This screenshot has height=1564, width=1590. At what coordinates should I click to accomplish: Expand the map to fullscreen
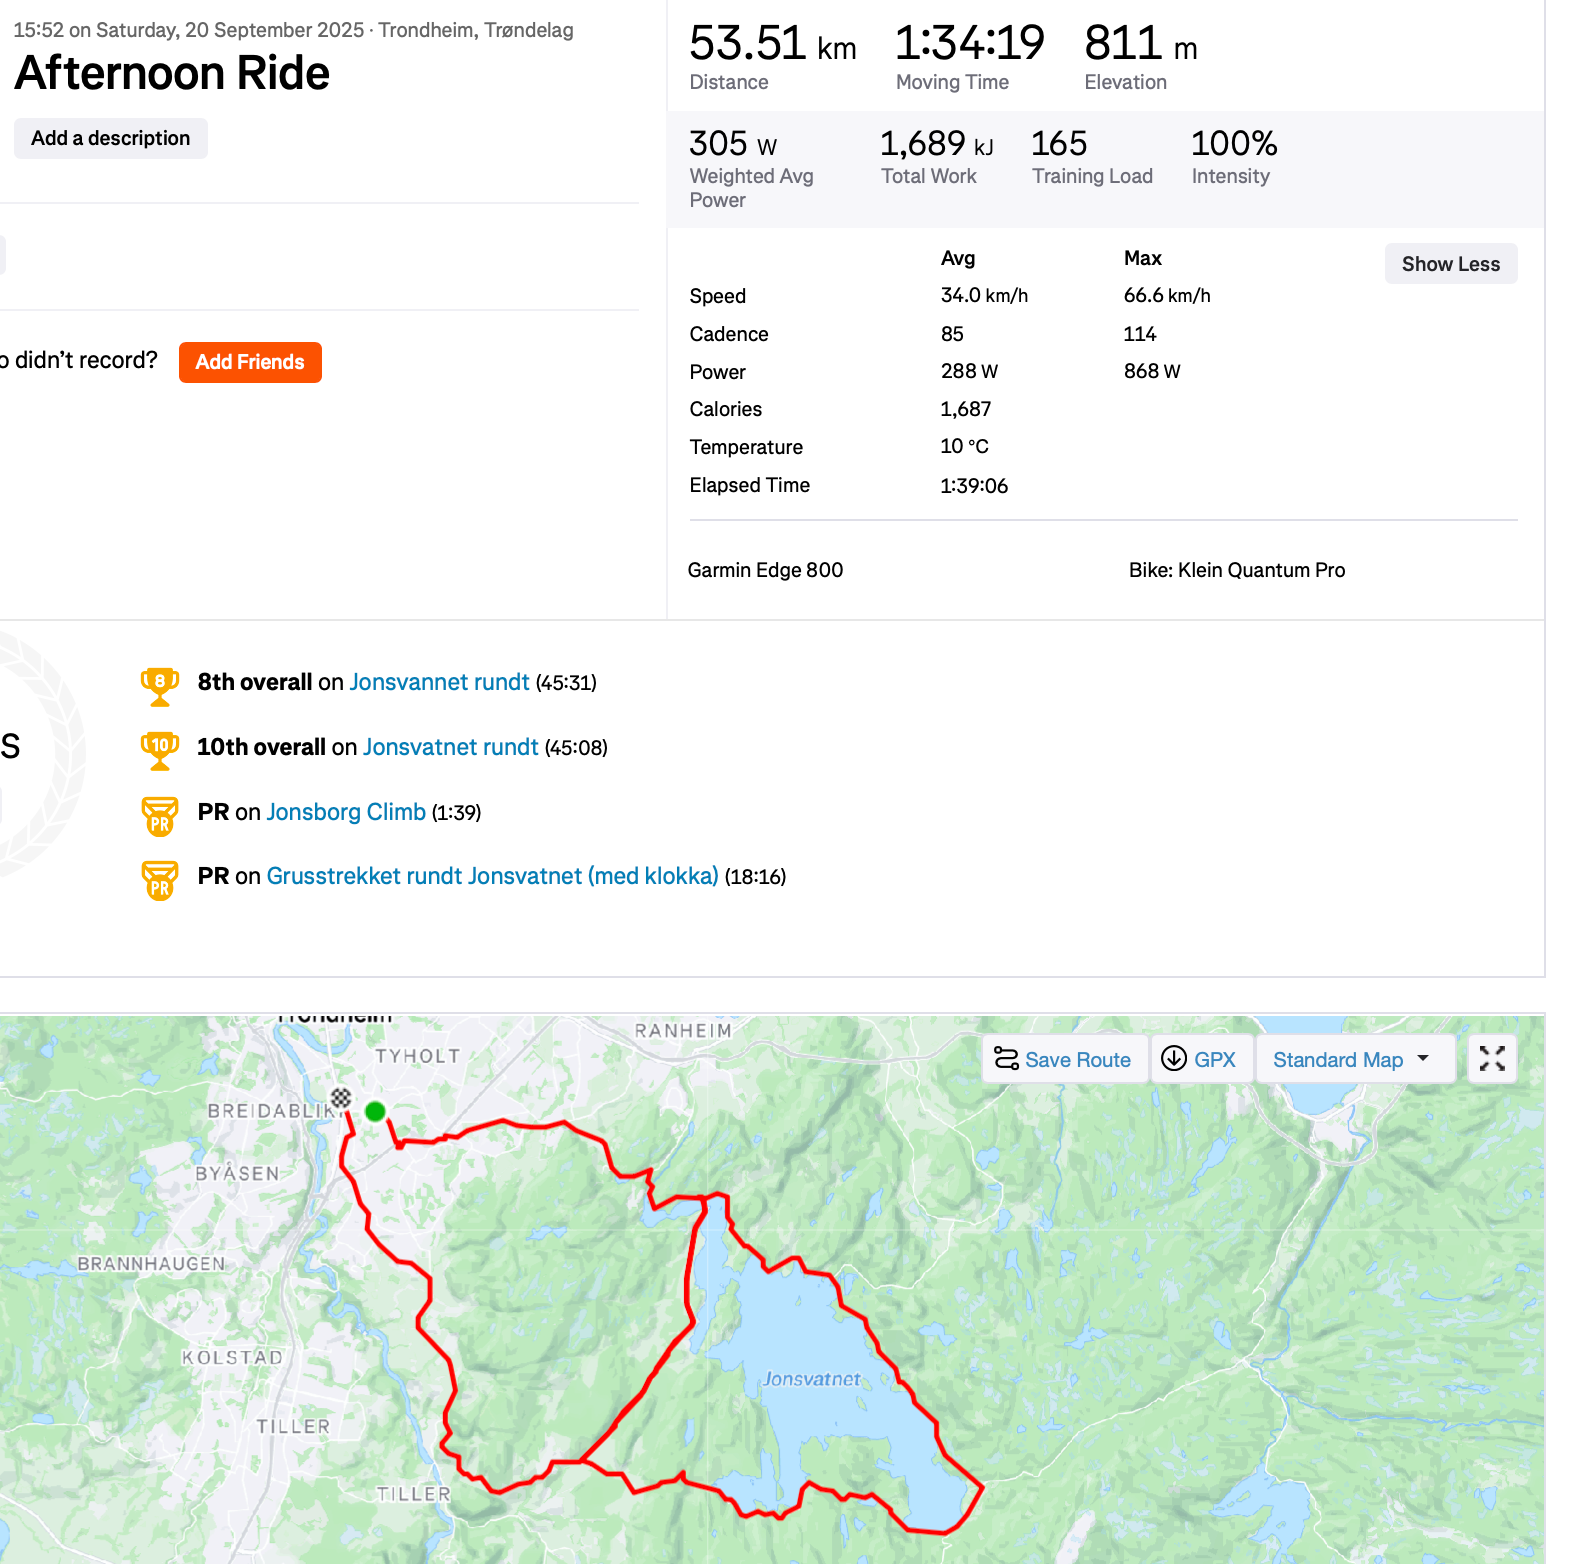point(1492,1059)
